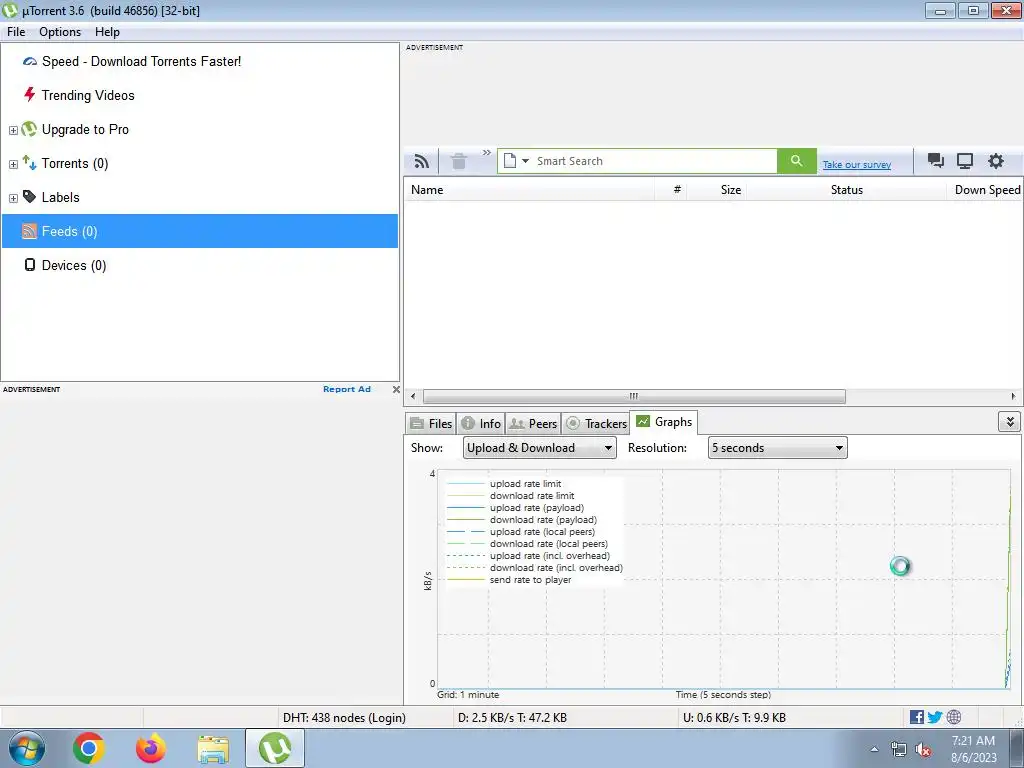
Task: Expand the Labels tree node
Action: pyautogui.click(x=13, y=198)
